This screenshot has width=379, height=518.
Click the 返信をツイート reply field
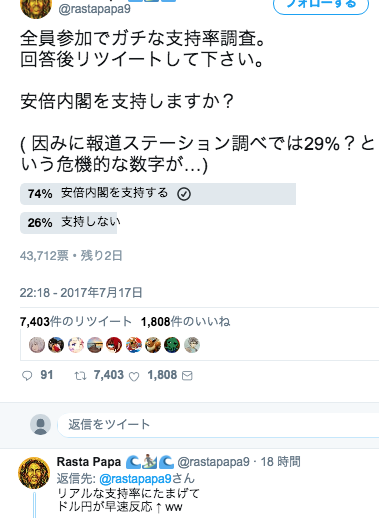[218, 424]
